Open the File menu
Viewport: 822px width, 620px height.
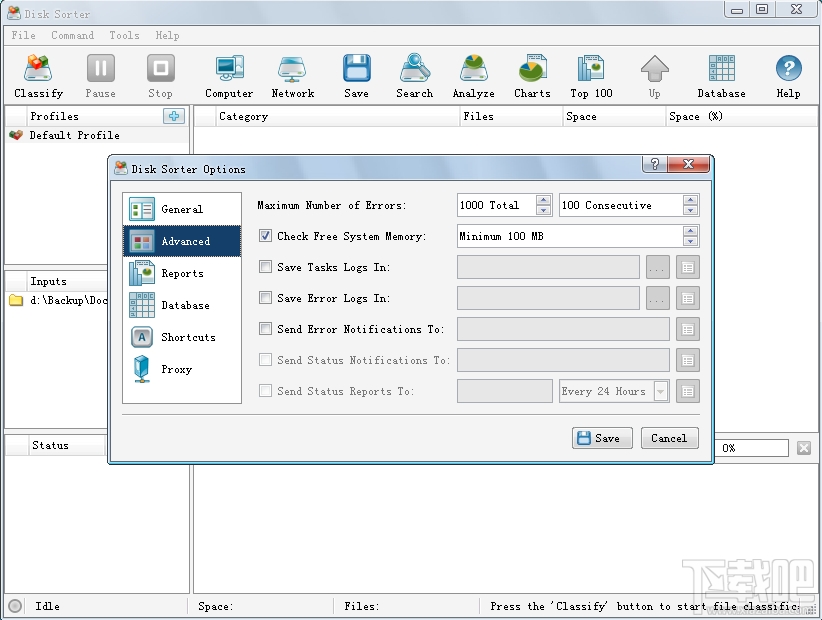click(24, 35)
